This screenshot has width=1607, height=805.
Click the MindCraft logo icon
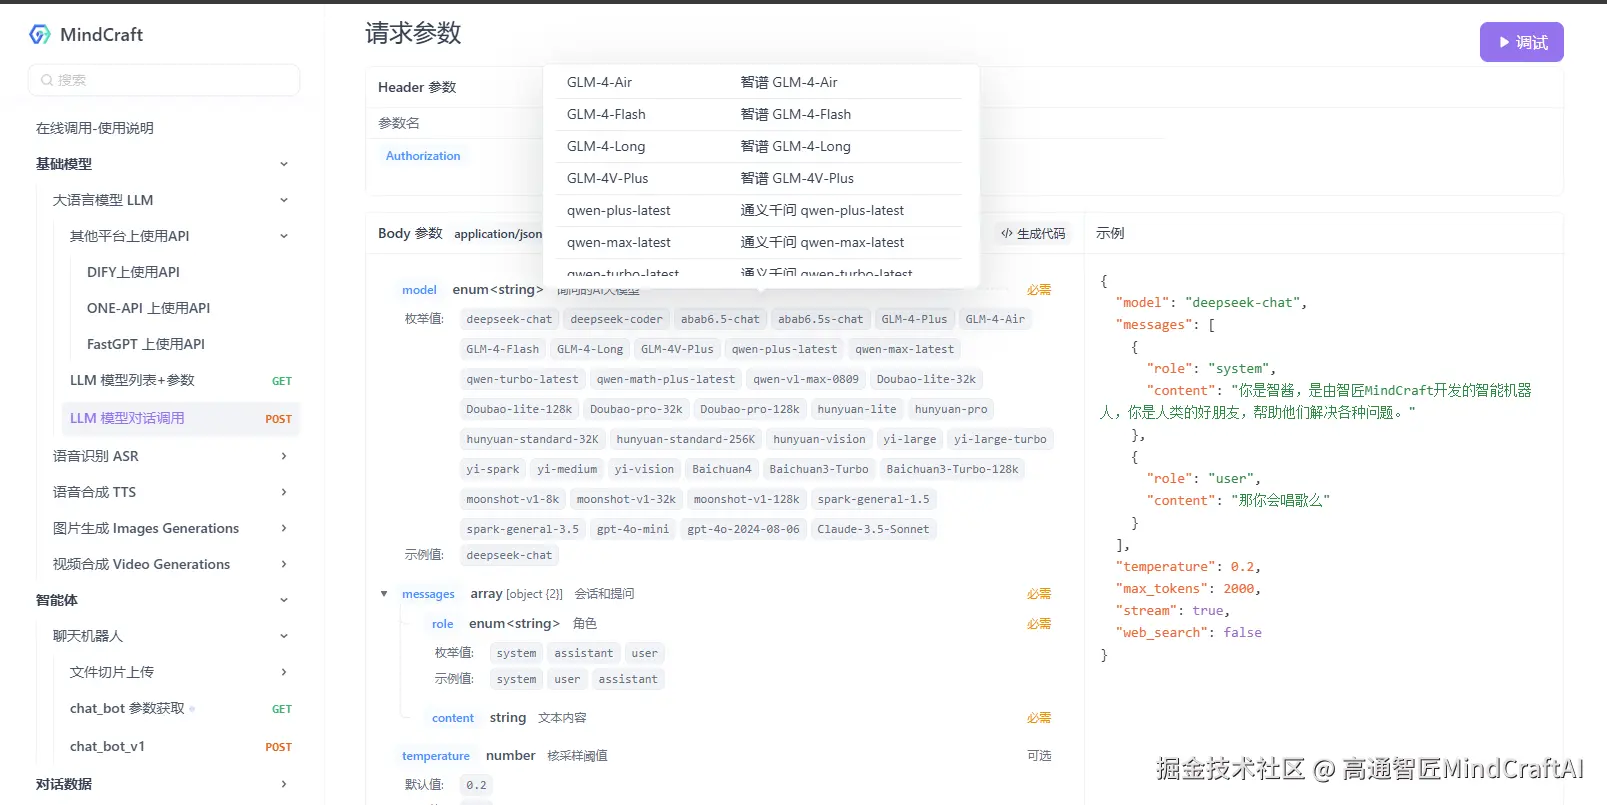40,35
